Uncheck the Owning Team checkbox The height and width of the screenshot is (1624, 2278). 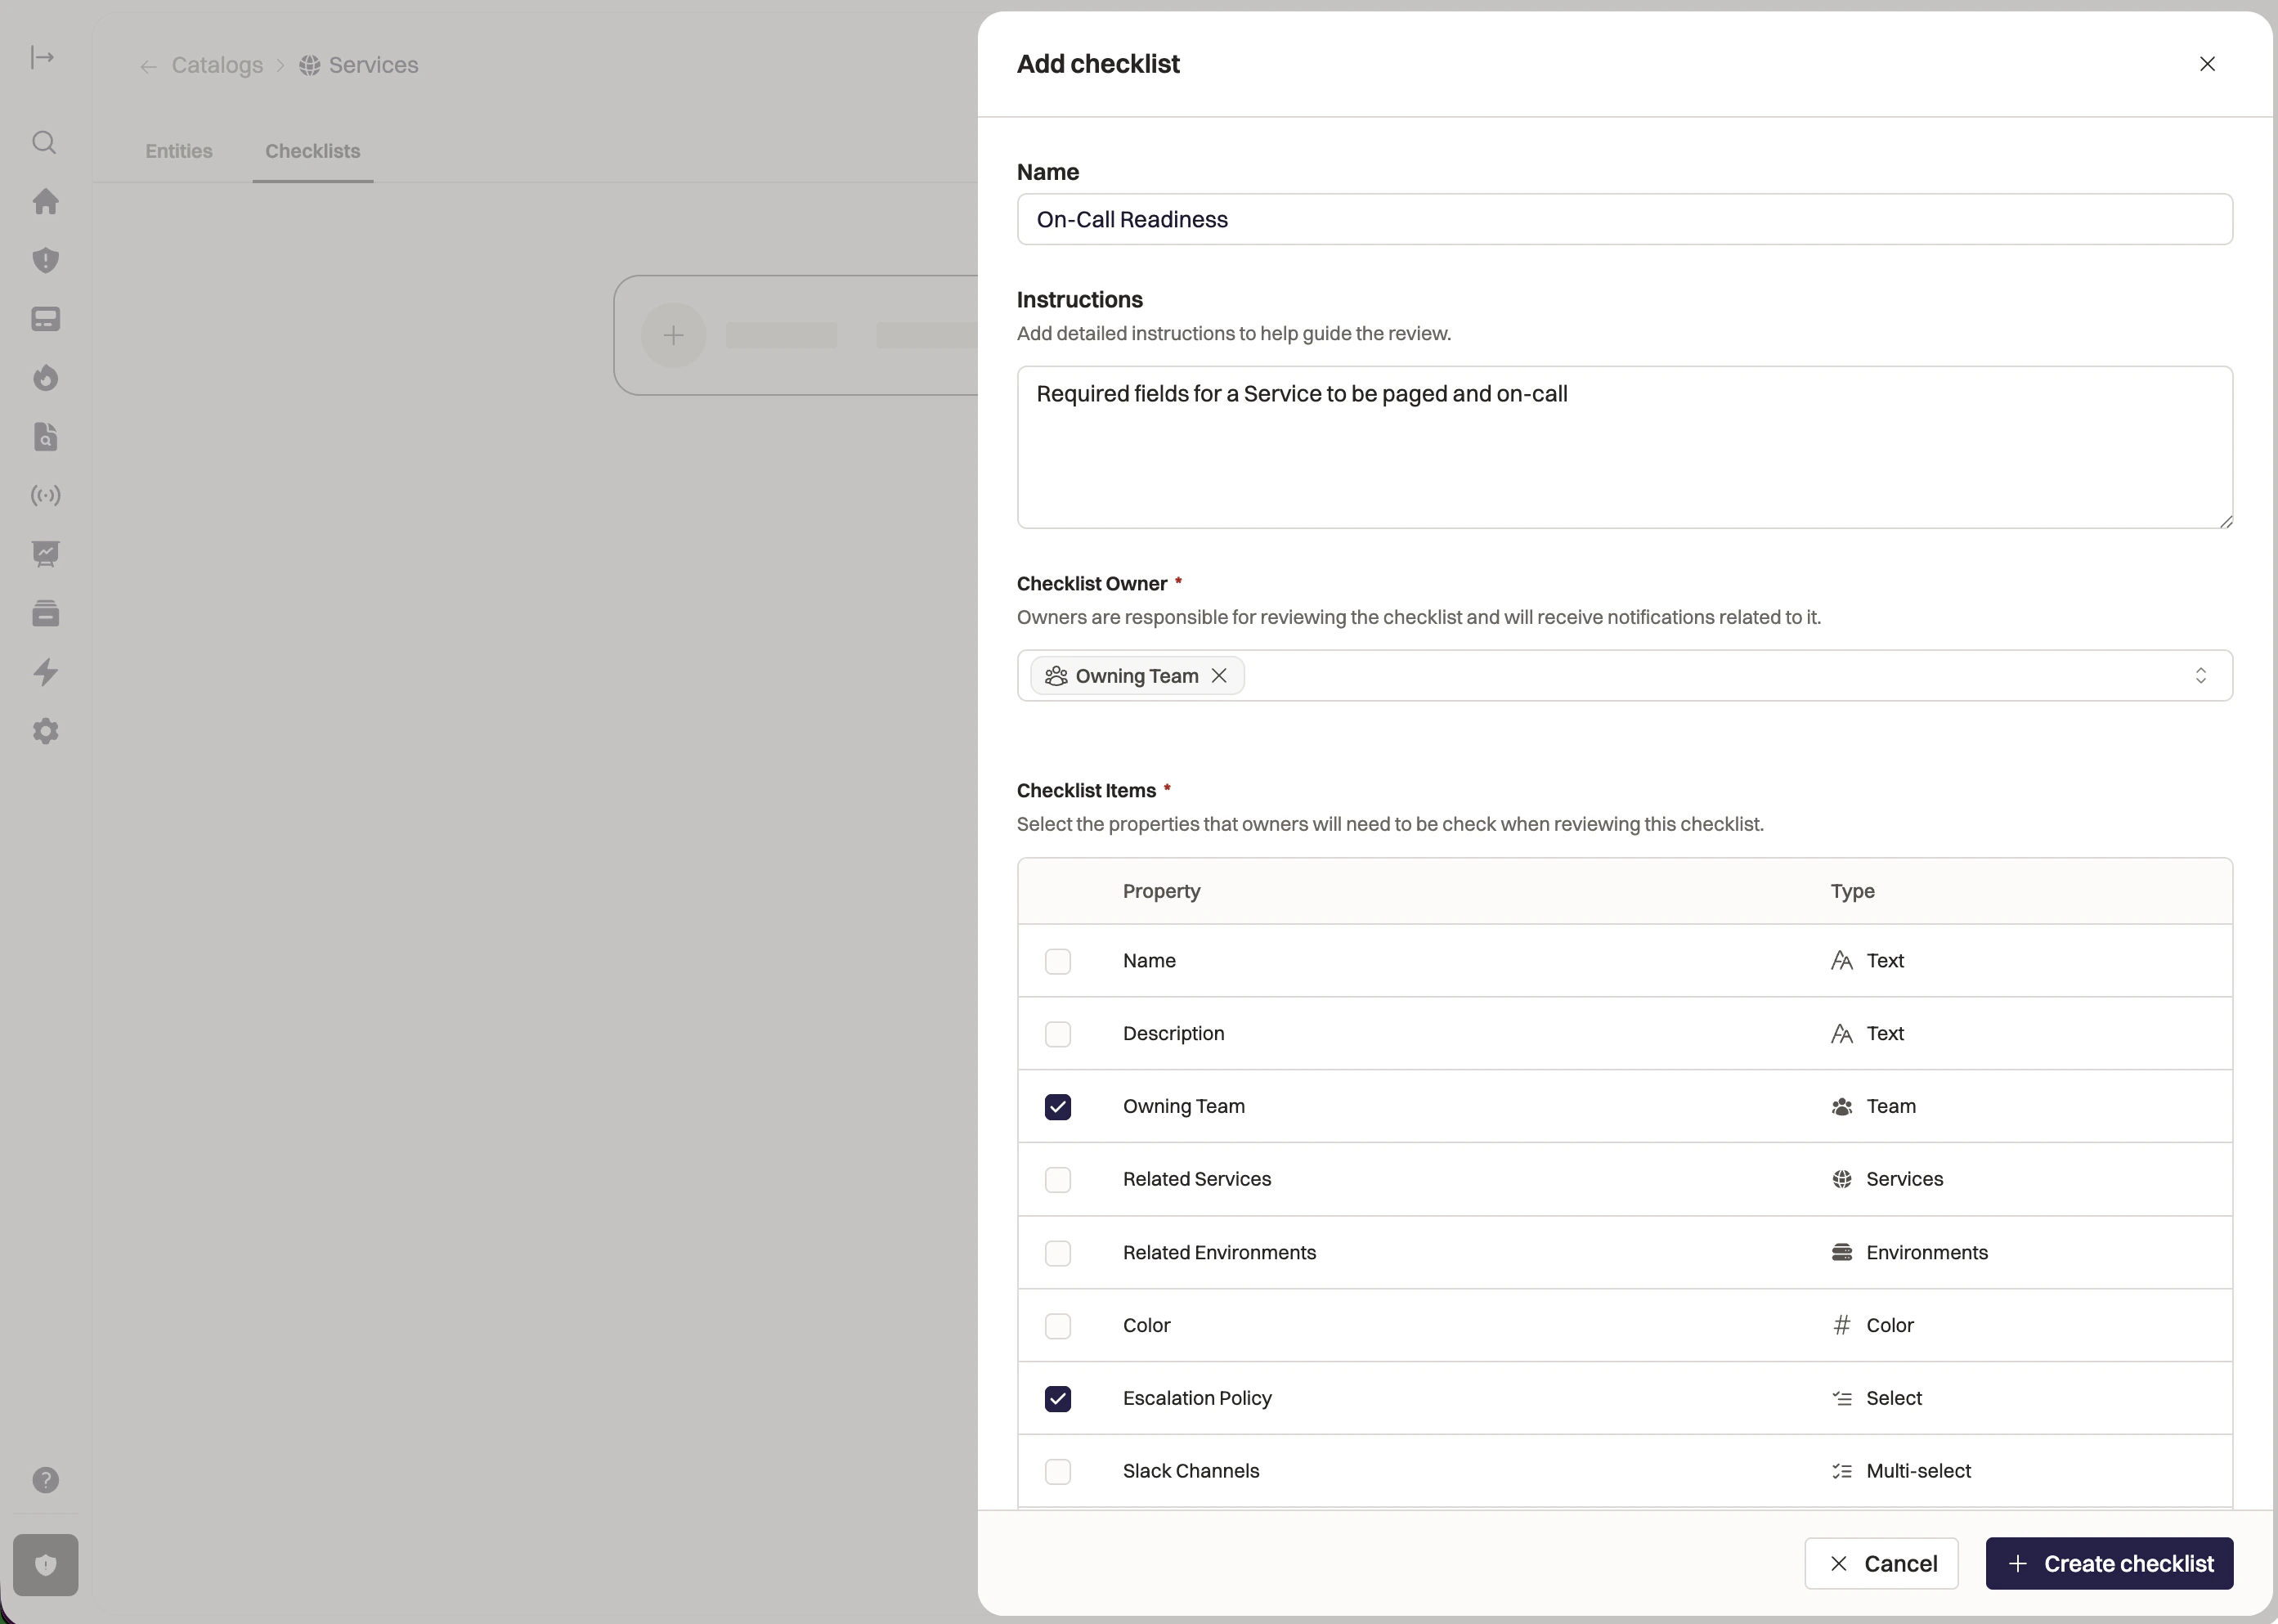pyautogui.click(x=1057, y=1107)
